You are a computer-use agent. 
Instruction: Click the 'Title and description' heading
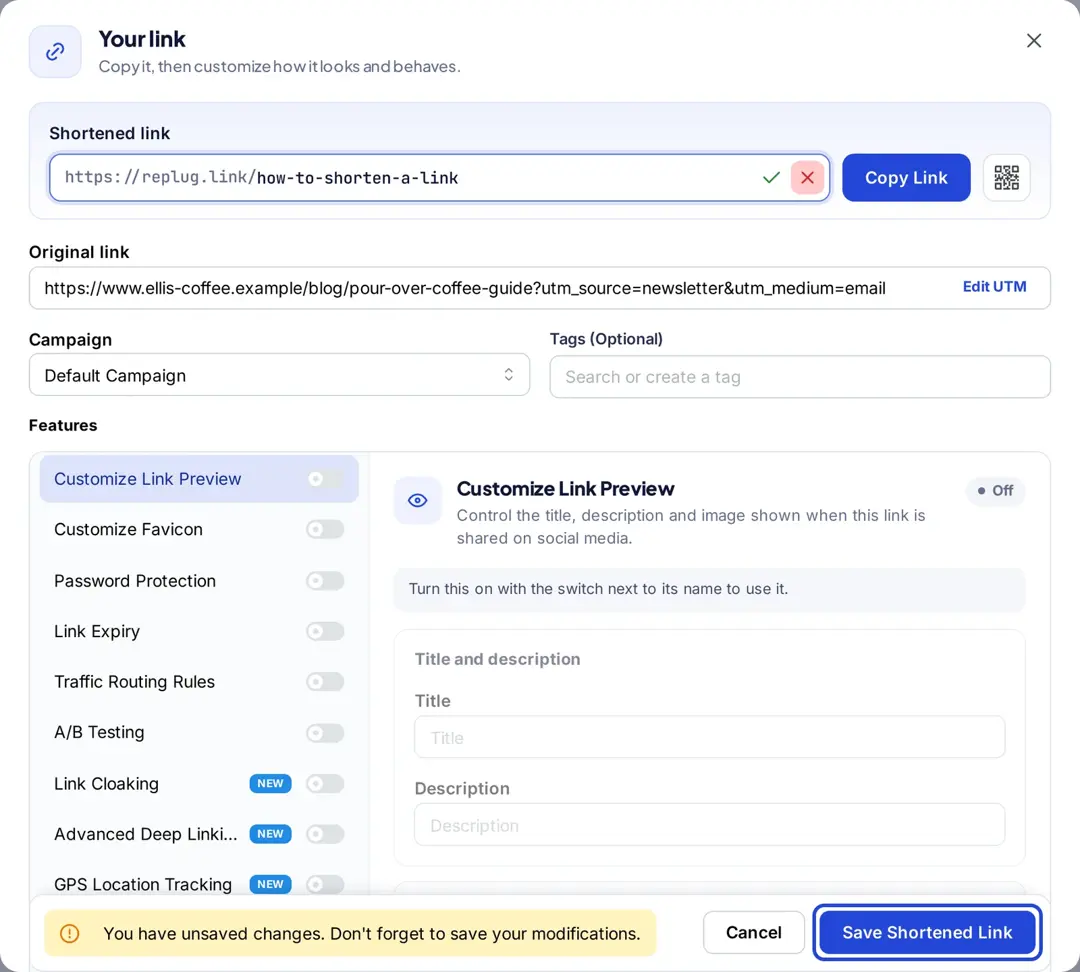click(x=497, y=659)
